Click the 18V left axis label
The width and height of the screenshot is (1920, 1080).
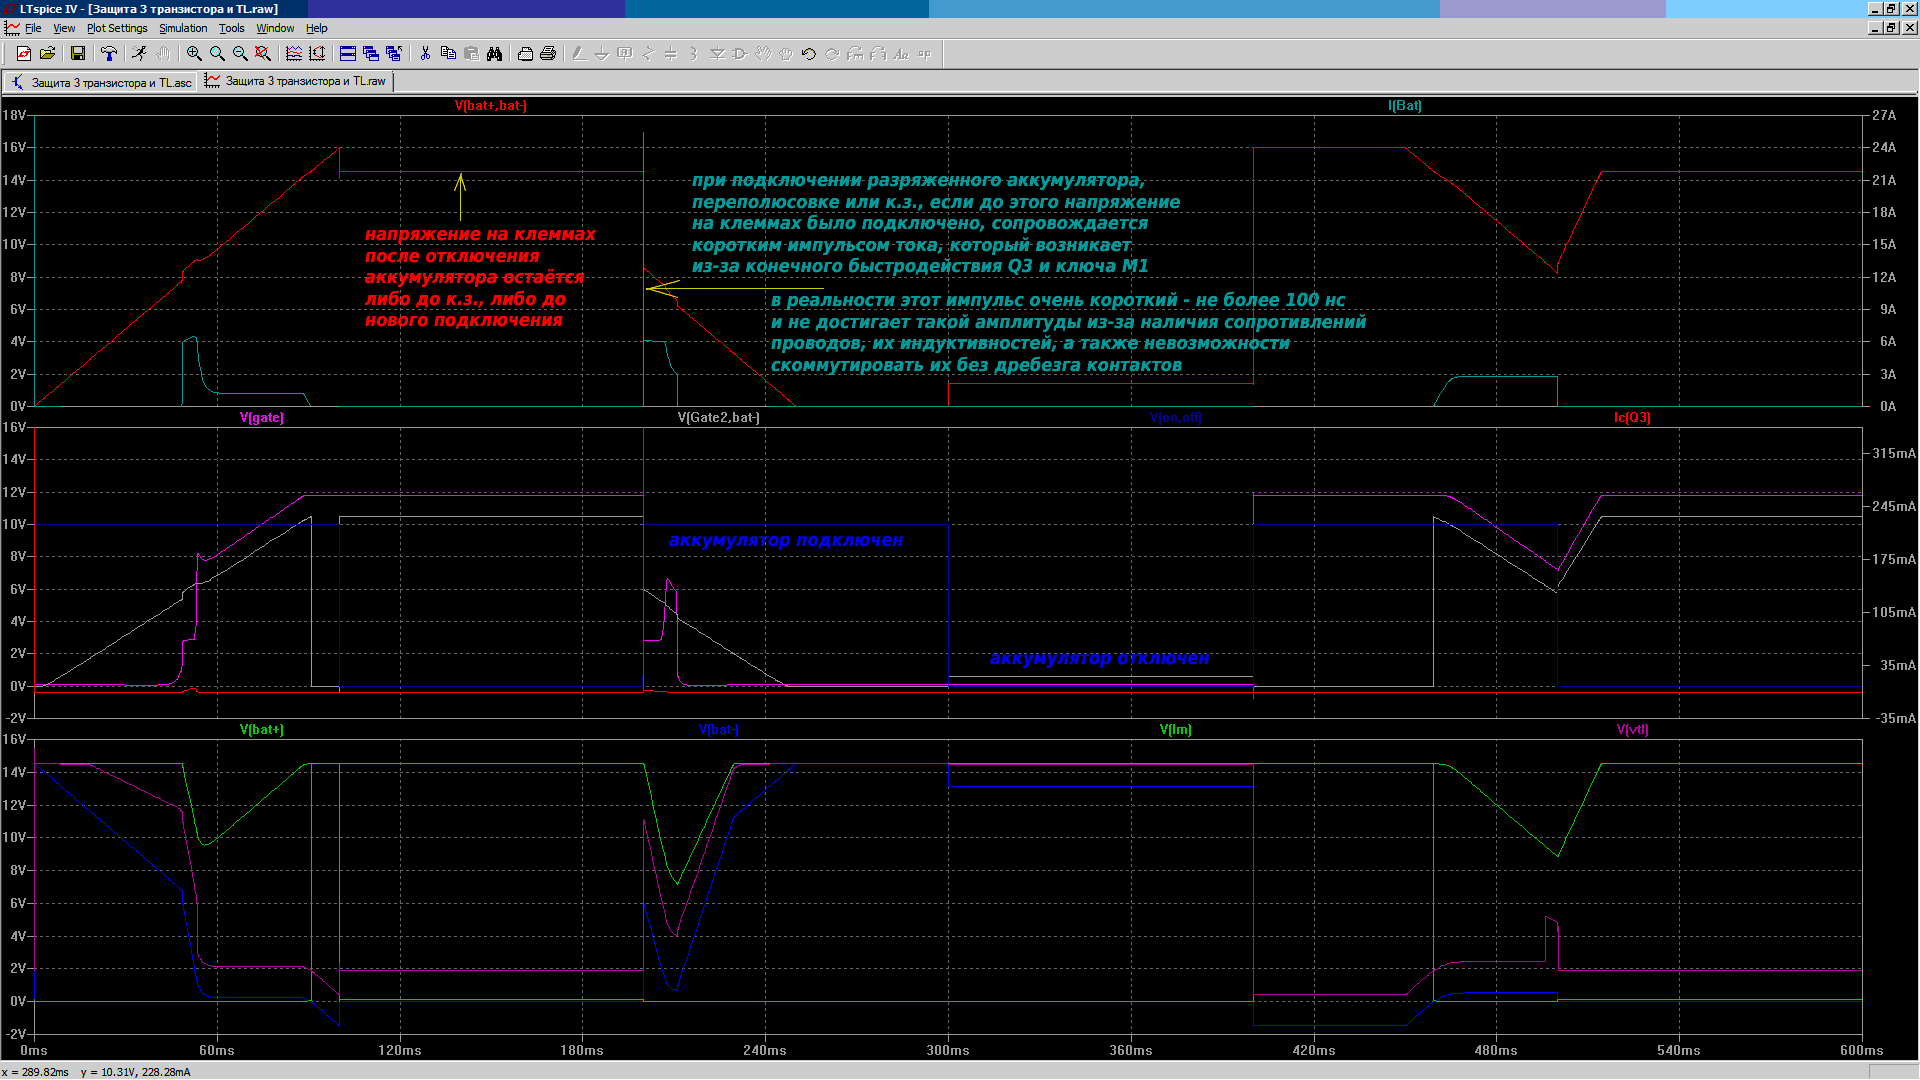[x=14, y=116]
